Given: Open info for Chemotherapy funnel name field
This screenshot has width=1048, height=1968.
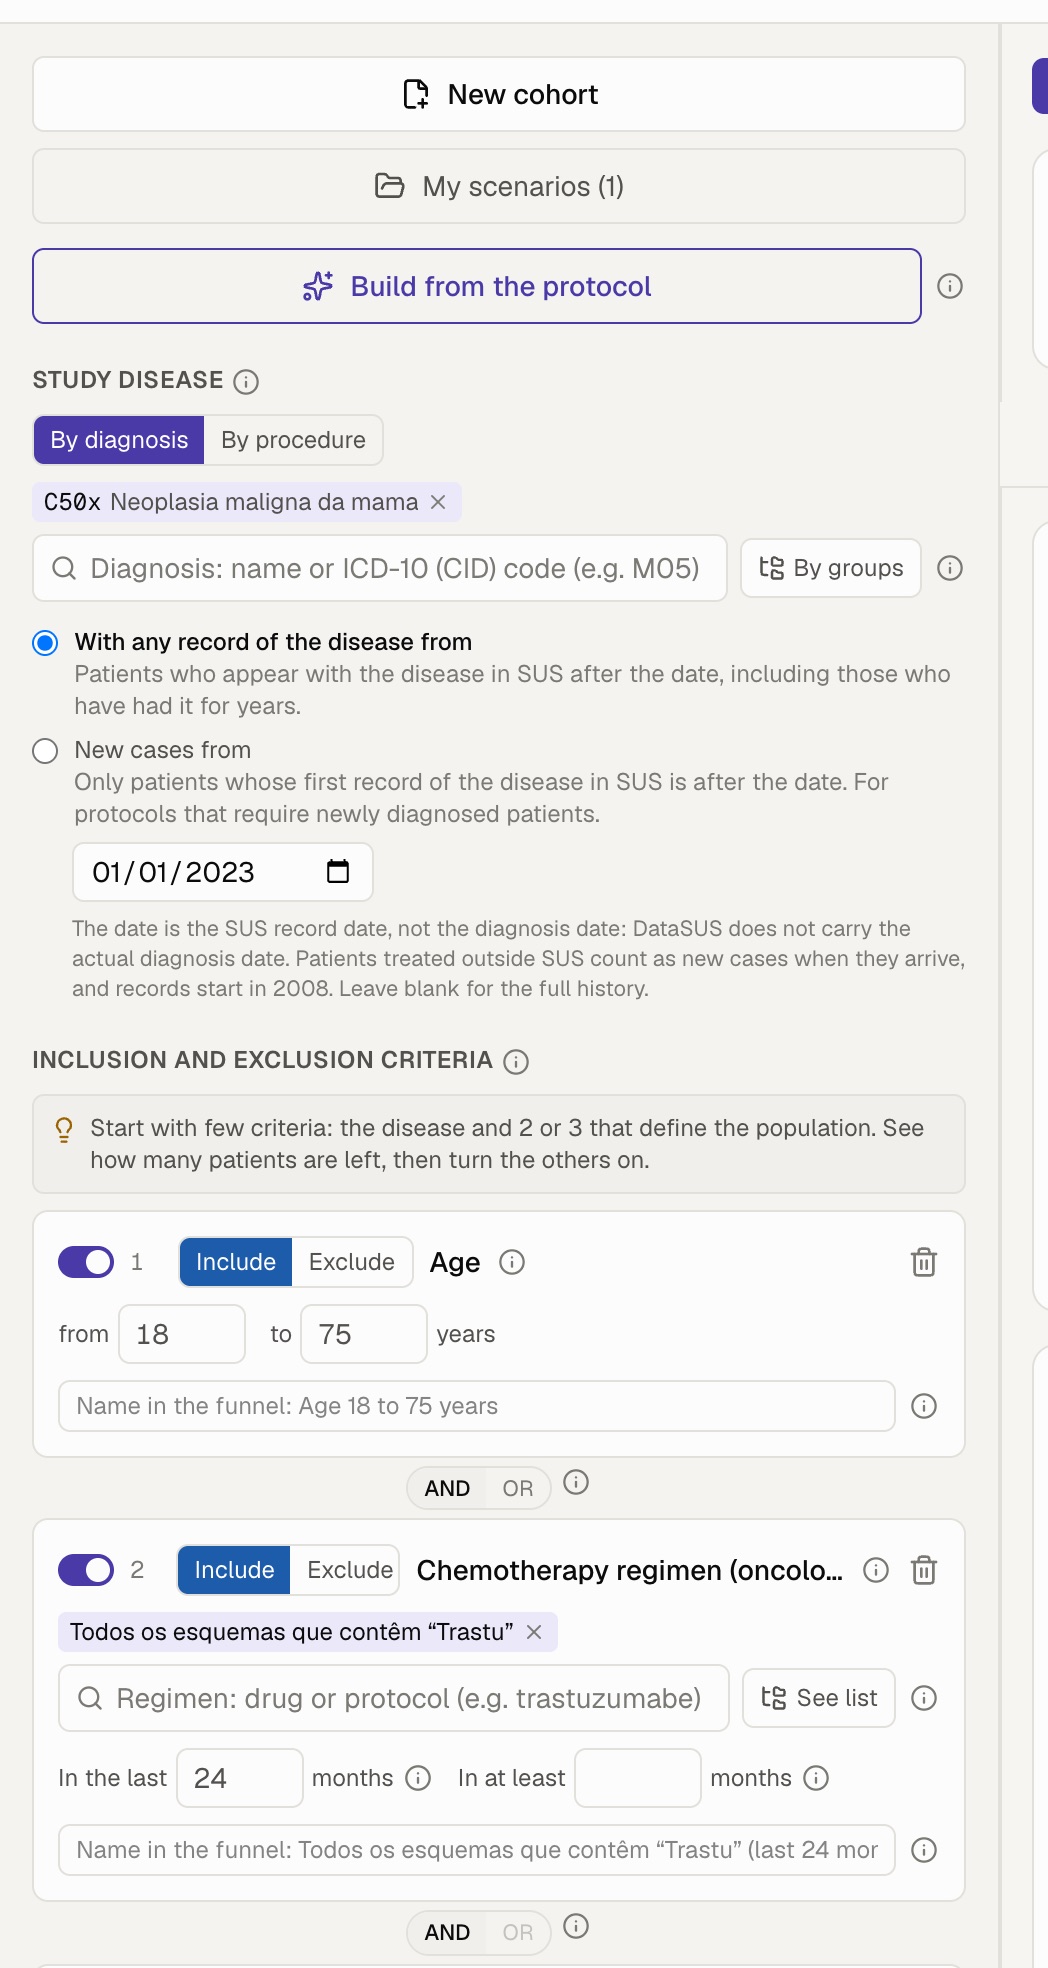Looking at the screenshot, I should pyautogui.click(x=924, y=1850).
